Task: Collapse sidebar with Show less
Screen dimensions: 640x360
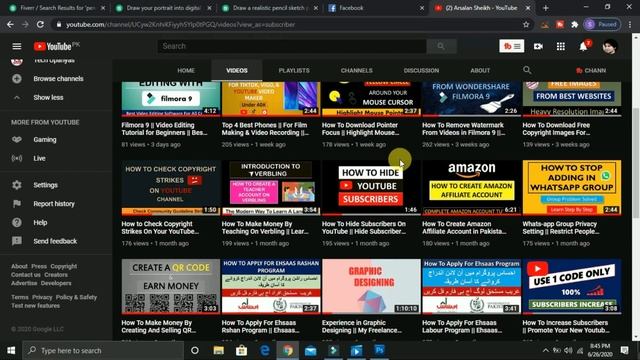Action: click(48, 98)
